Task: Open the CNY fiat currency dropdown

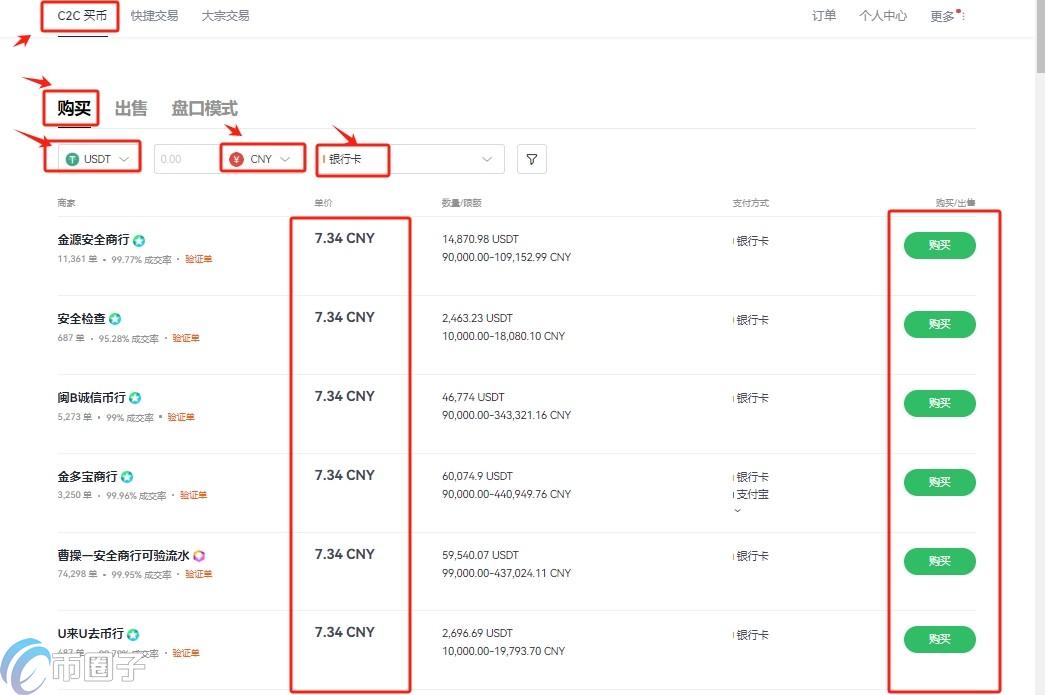Action: click(x=283, y=158)
